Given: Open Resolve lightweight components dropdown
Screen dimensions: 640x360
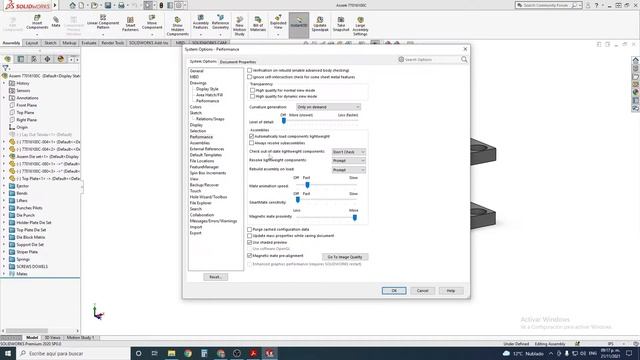Looking at the screenshot, I should (349, 161).
